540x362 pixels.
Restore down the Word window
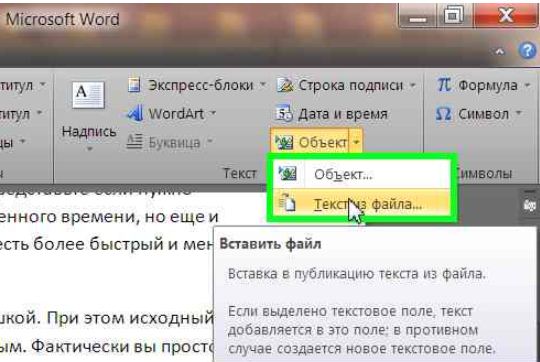(x=454, y=15)
